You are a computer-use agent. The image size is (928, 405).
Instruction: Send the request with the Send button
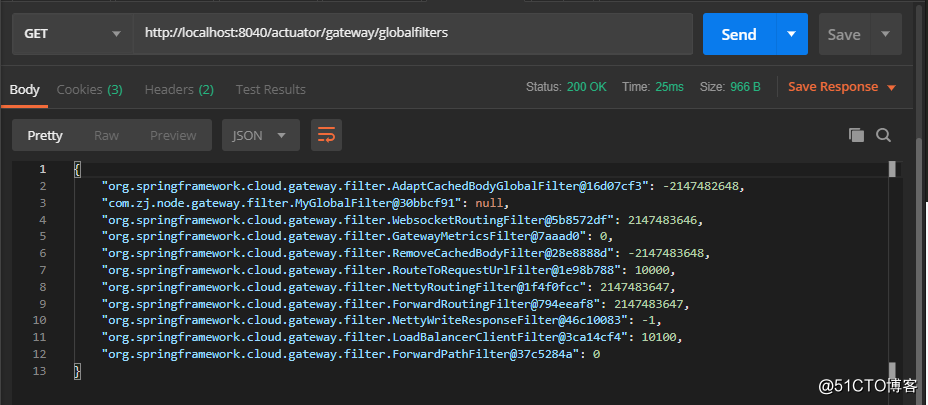tap(739, 34)
